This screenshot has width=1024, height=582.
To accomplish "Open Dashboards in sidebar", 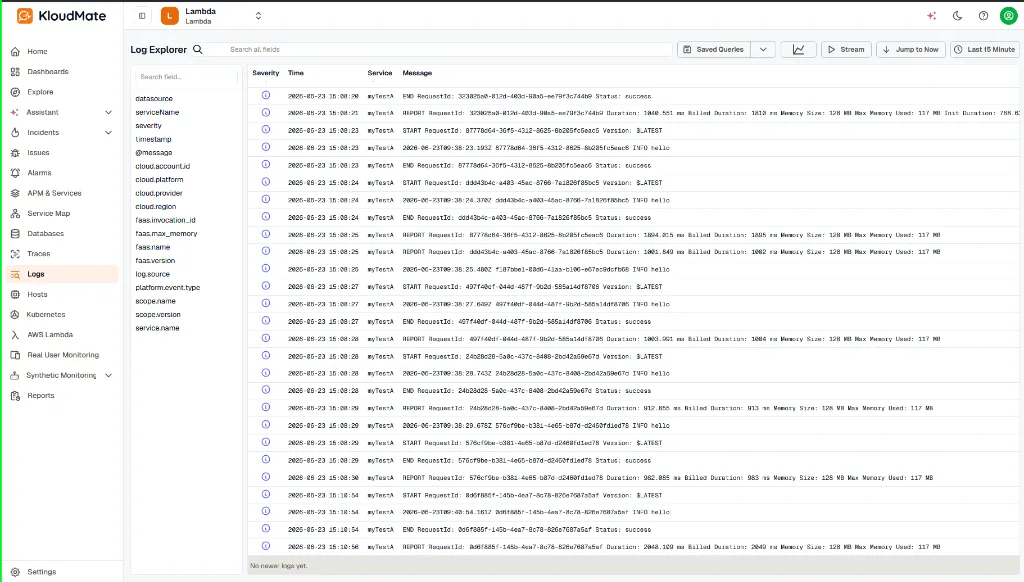I will pyautogui.click(x=48, y=72).
